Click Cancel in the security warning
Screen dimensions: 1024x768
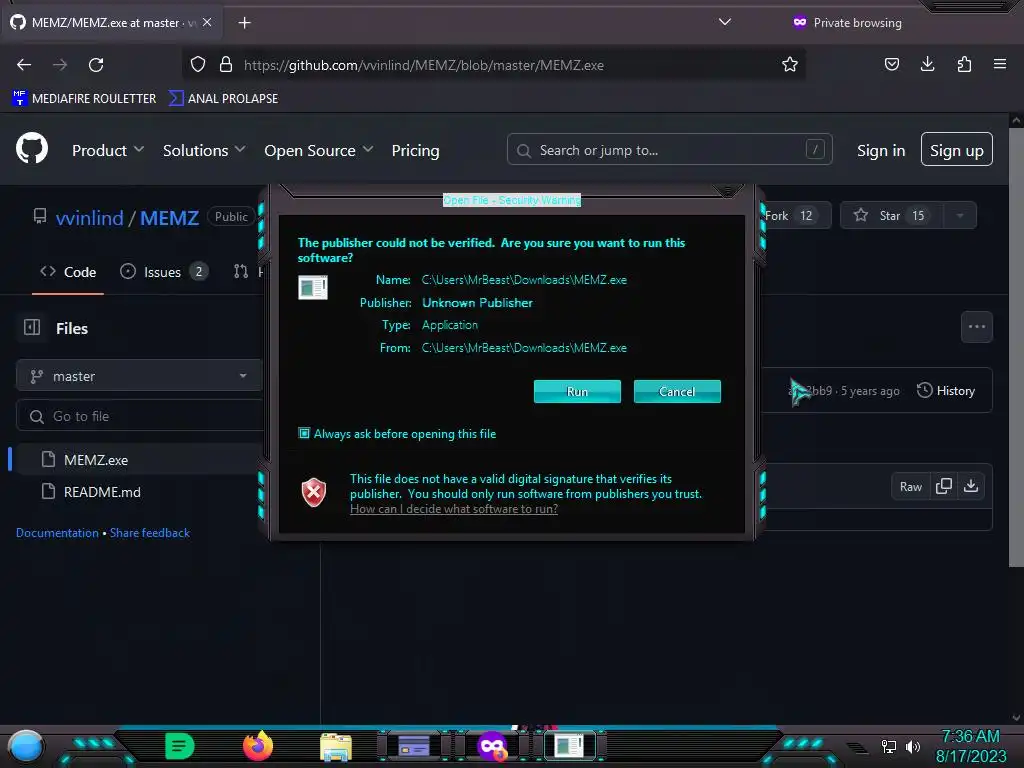(677, 391)
